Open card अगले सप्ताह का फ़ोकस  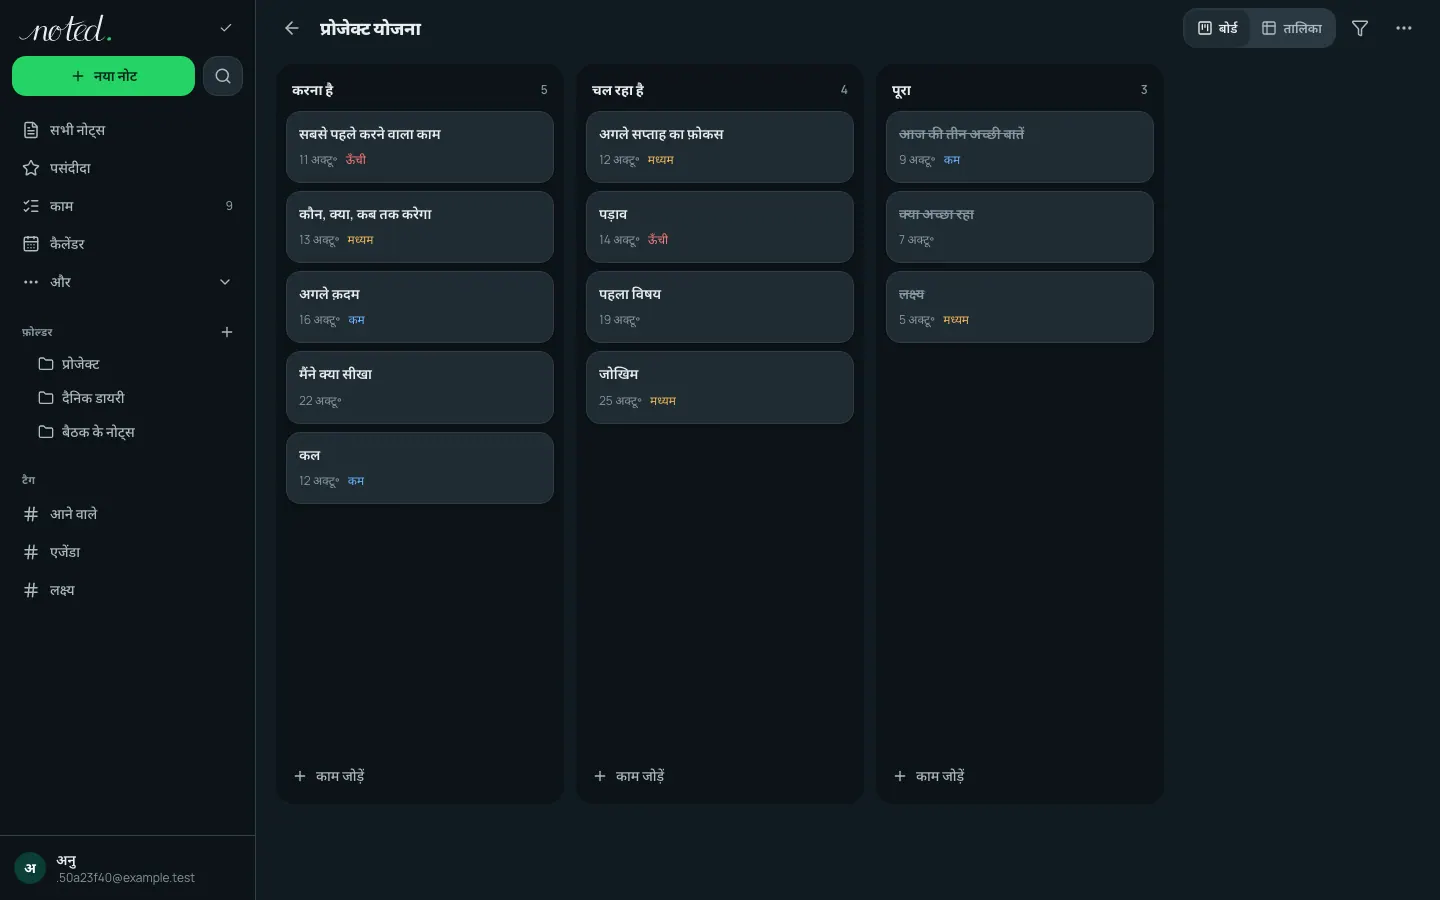[x=720, y=147]
